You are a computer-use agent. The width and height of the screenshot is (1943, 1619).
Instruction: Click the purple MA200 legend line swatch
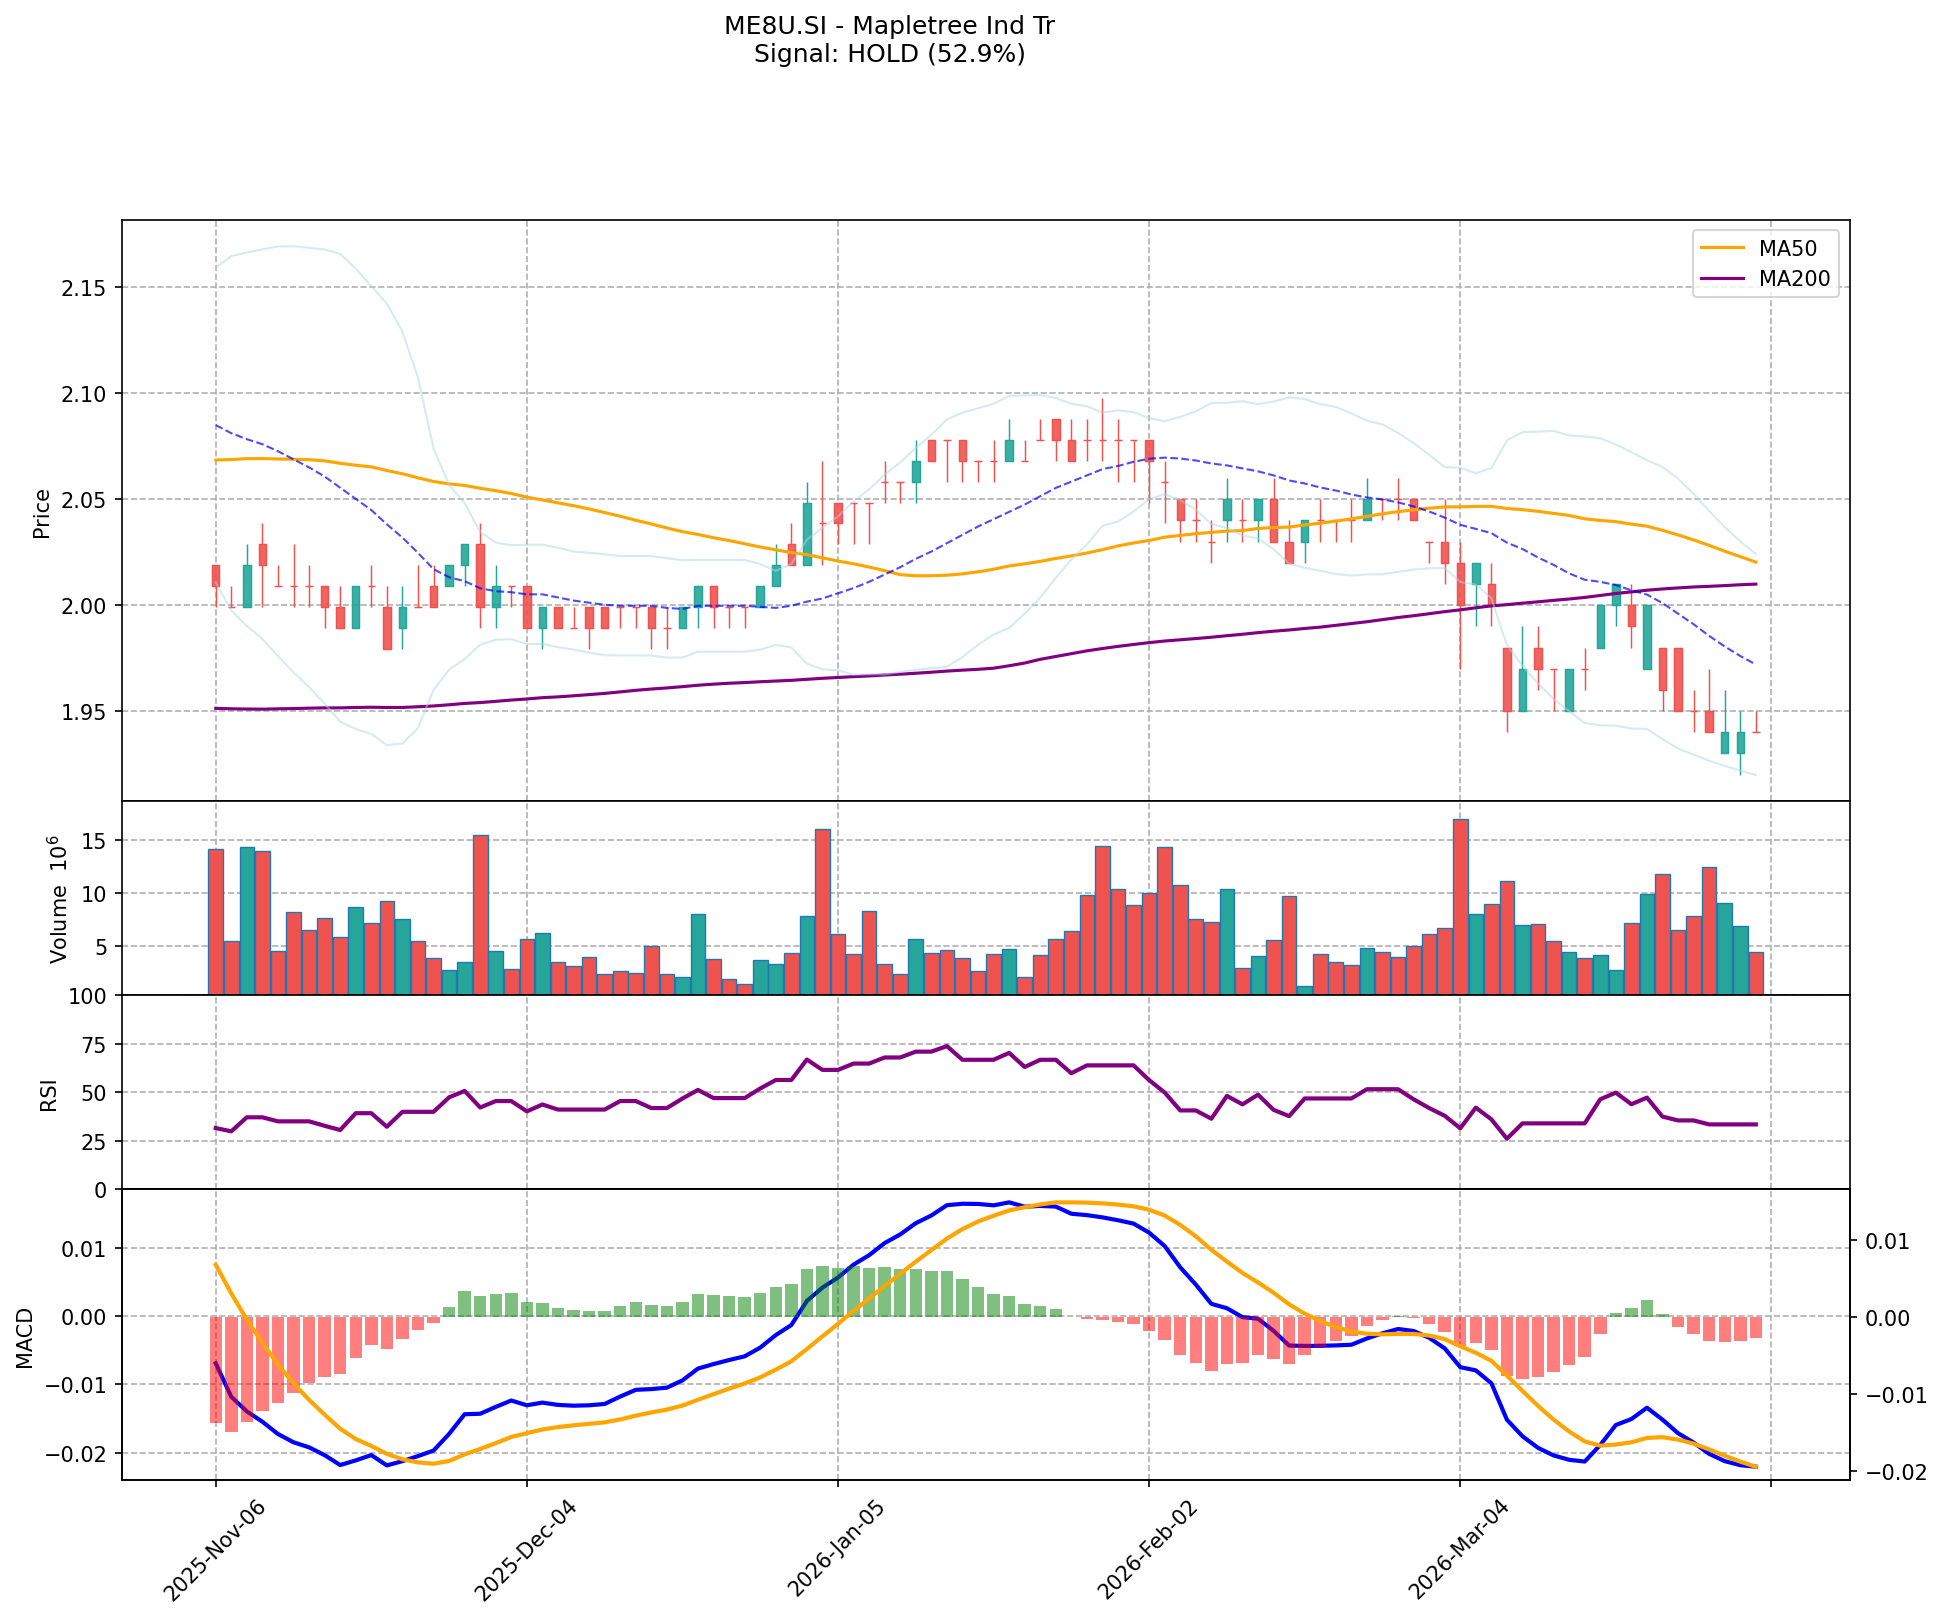[1722, 279]
